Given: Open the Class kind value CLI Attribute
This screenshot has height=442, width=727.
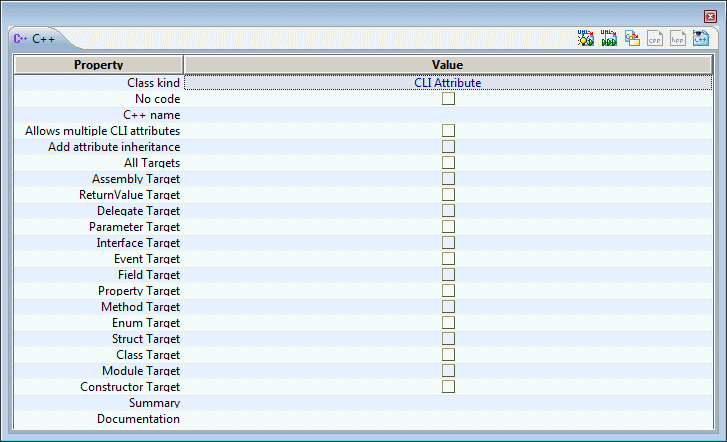Looking at the screenshot, I should pyautogui.click(x=448, y=83).
